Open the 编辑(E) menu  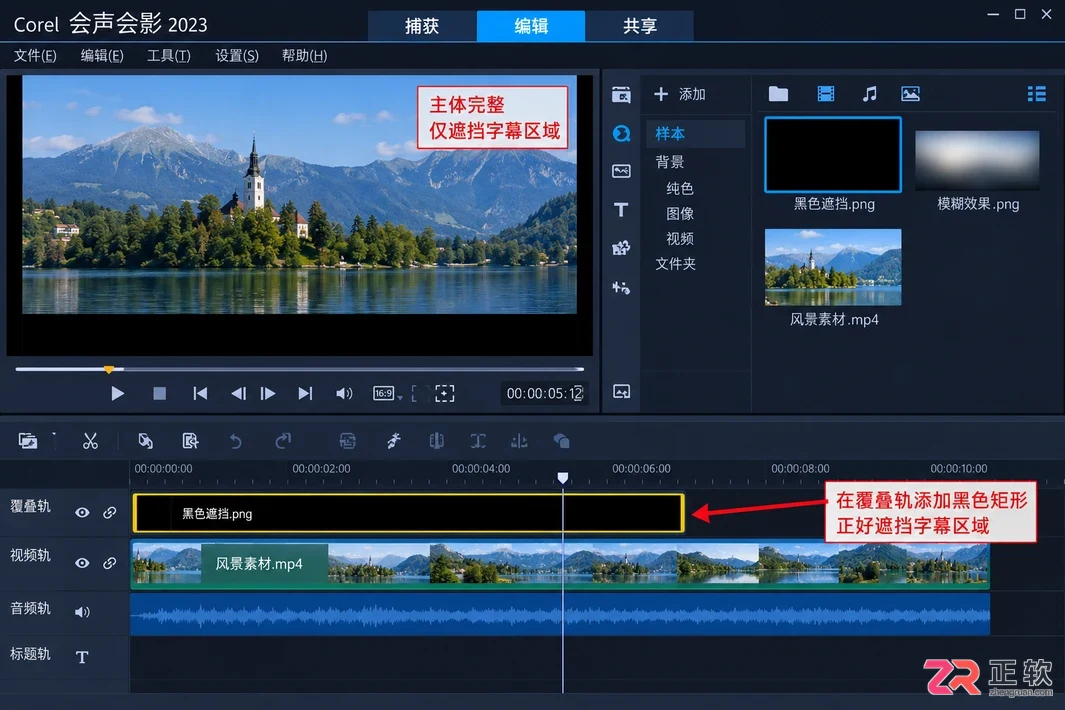coord(102,56)
